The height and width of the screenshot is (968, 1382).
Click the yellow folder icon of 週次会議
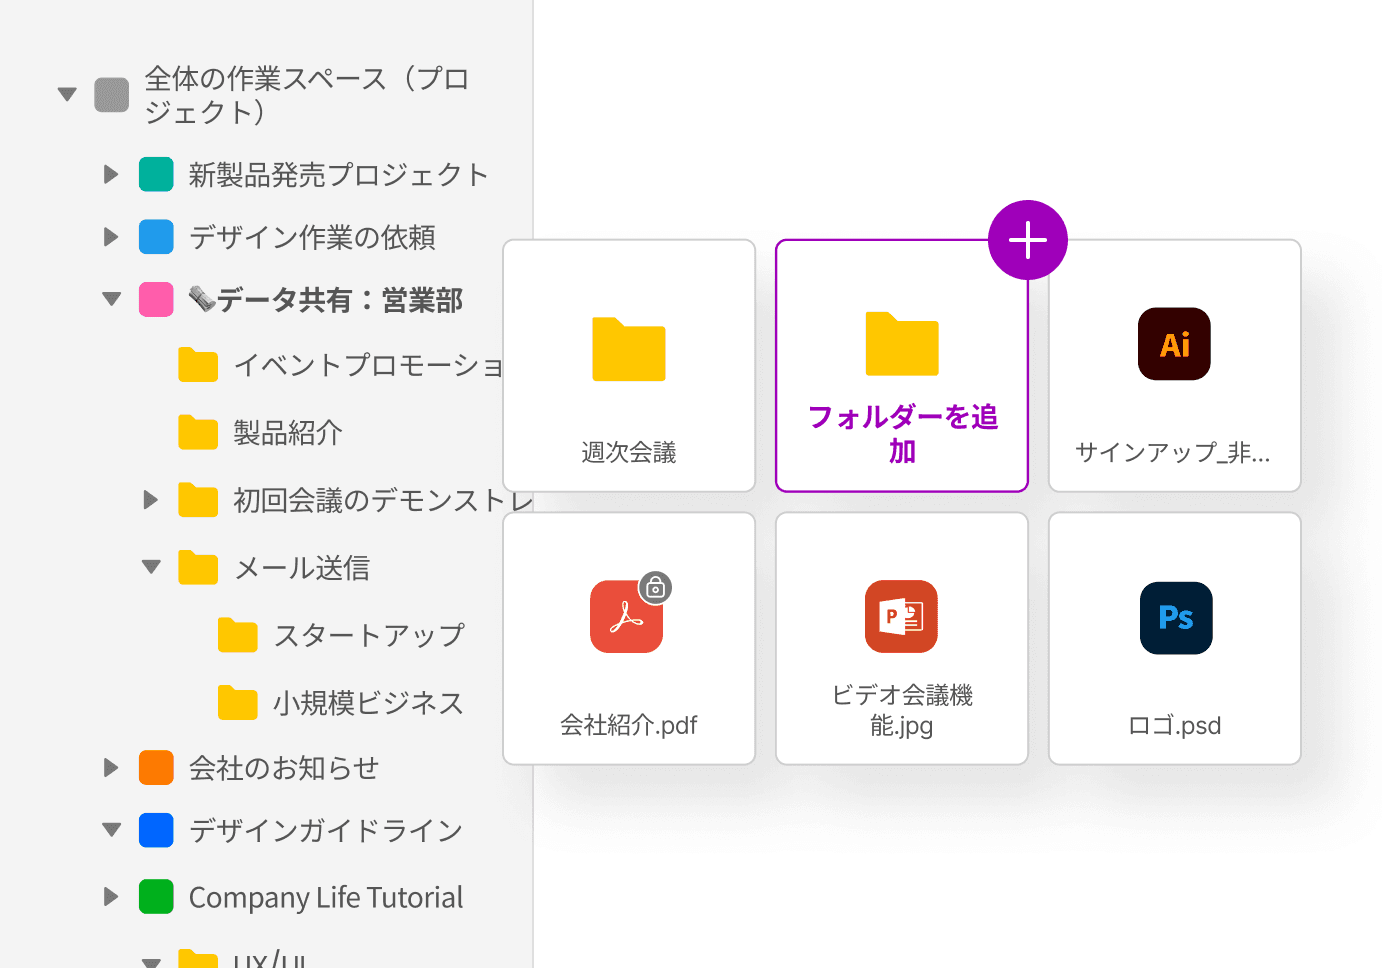click(629, 350)
